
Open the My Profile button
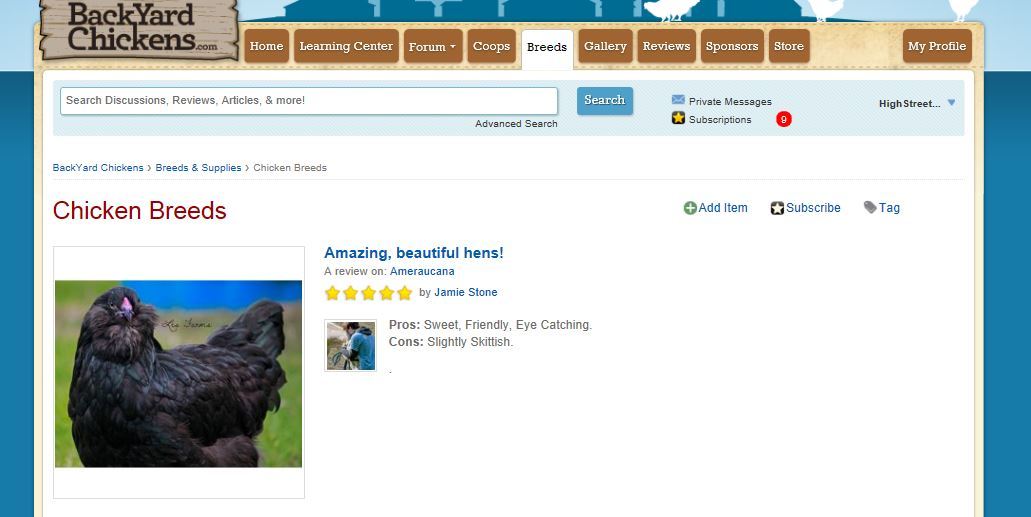[x=937, y=46]
